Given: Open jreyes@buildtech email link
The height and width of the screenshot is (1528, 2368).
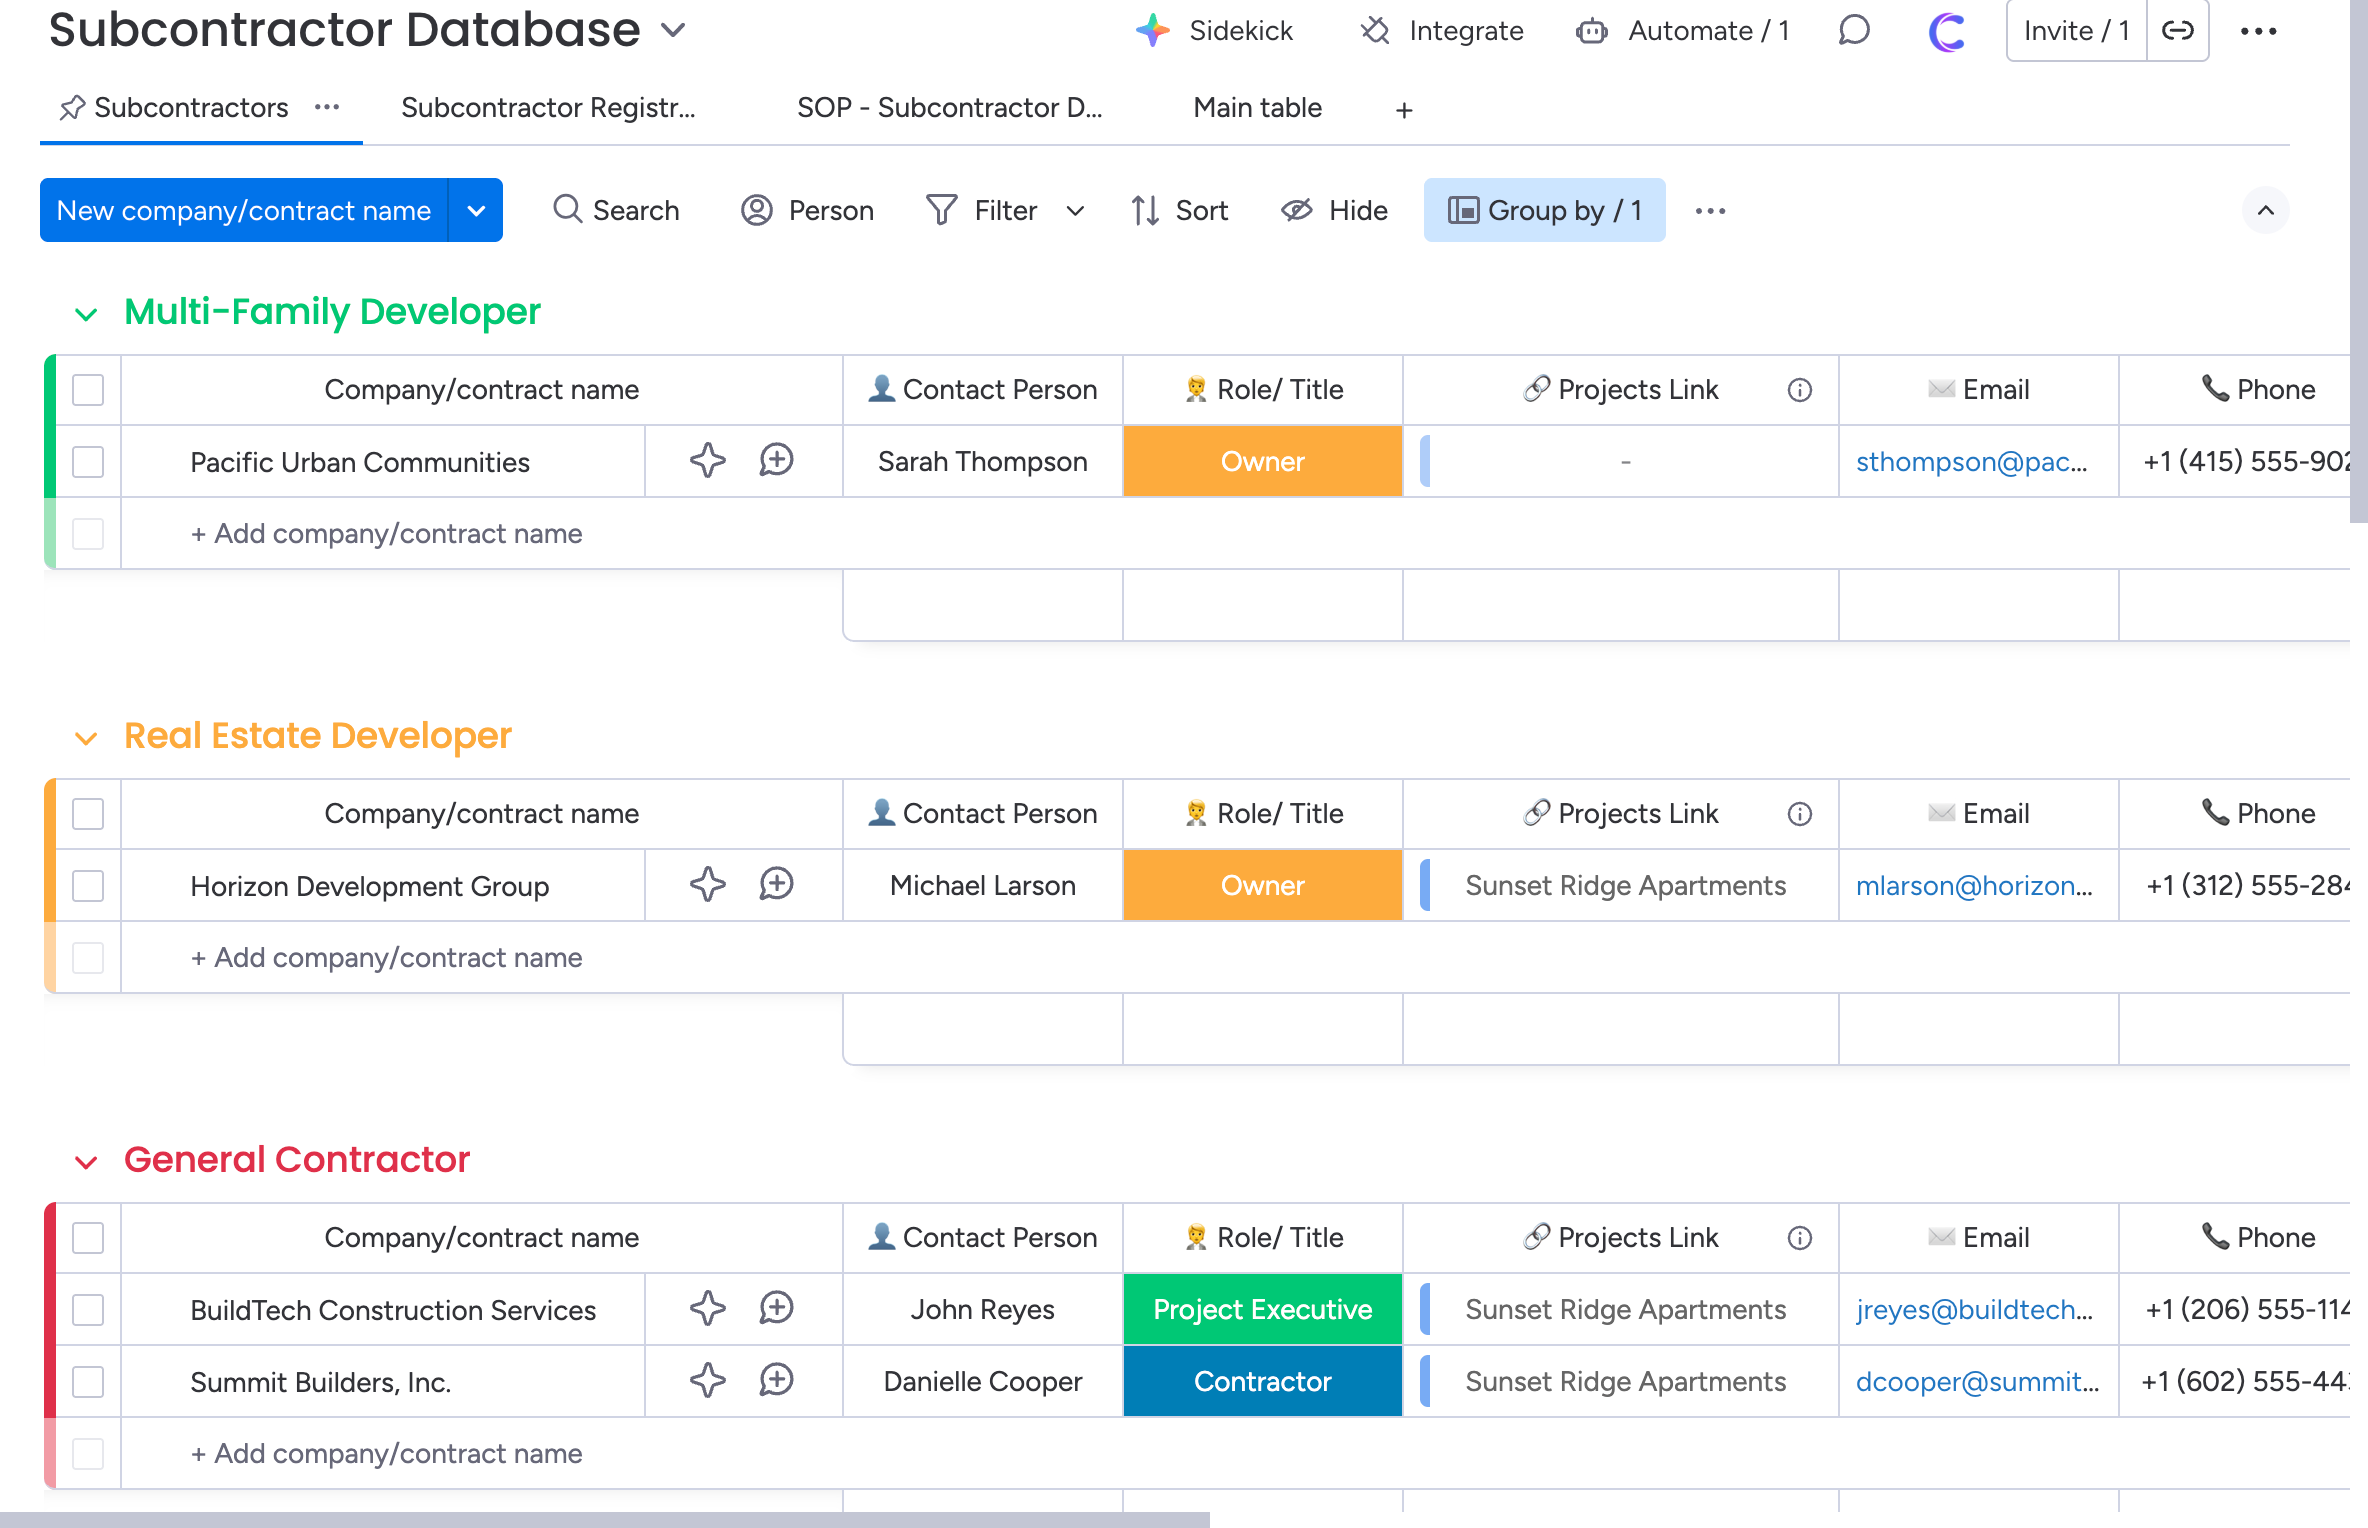Looking at the screenshot, I should [1973, 1310].
